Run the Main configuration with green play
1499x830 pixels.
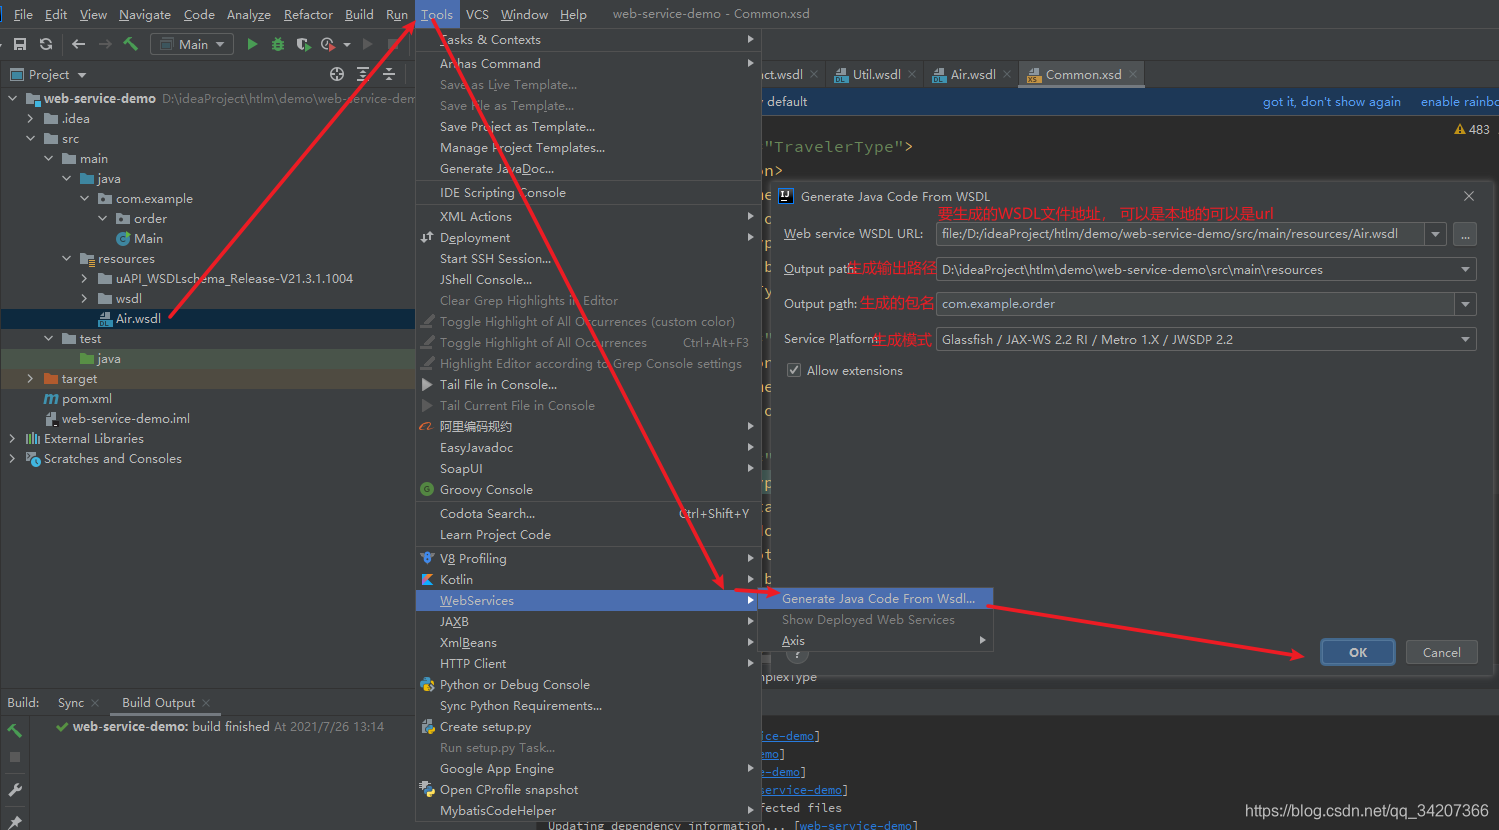point(252,44)
